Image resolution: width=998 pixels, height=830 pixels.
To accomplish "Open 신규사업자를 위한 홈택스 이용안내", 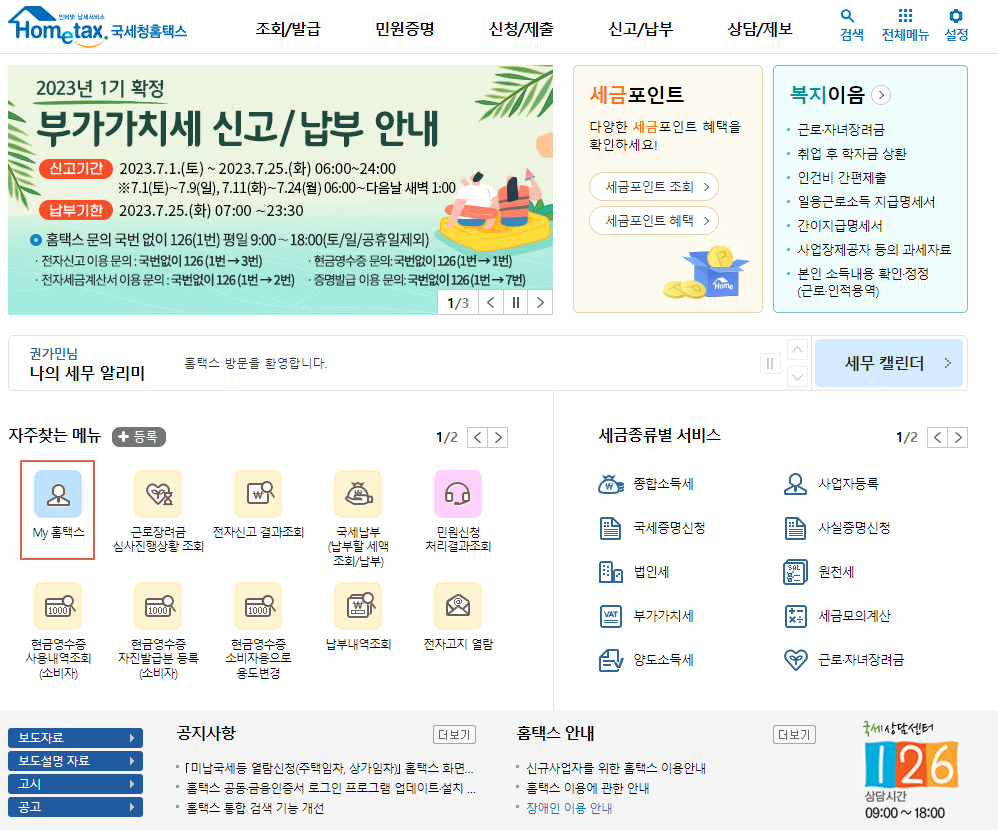I will [x=615, y=768].
